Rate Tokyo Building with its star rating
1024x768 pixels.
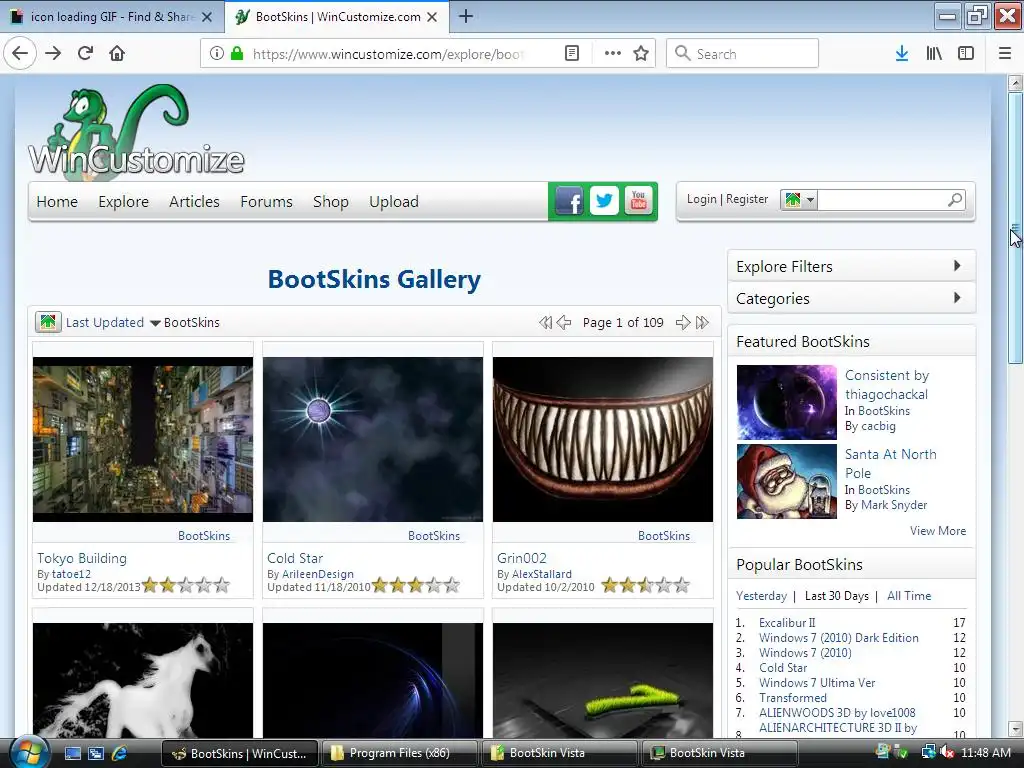tap(186, 585)
